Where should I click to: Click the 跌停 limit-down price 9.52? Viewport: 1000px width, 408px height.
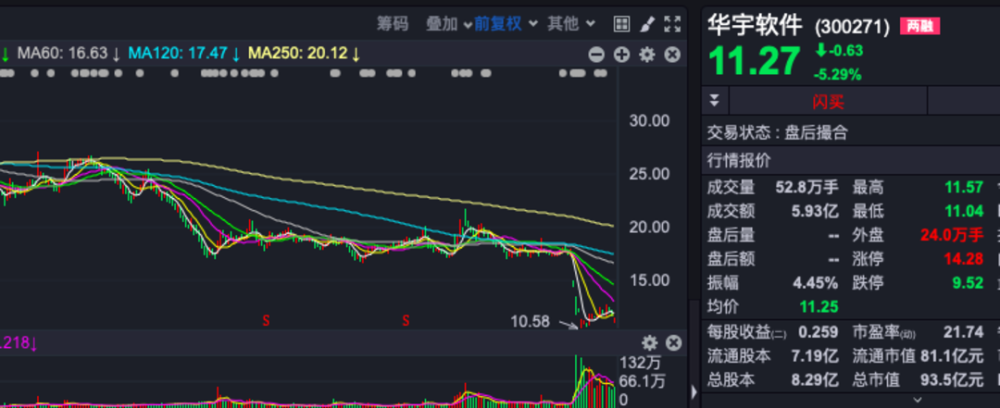967,282
